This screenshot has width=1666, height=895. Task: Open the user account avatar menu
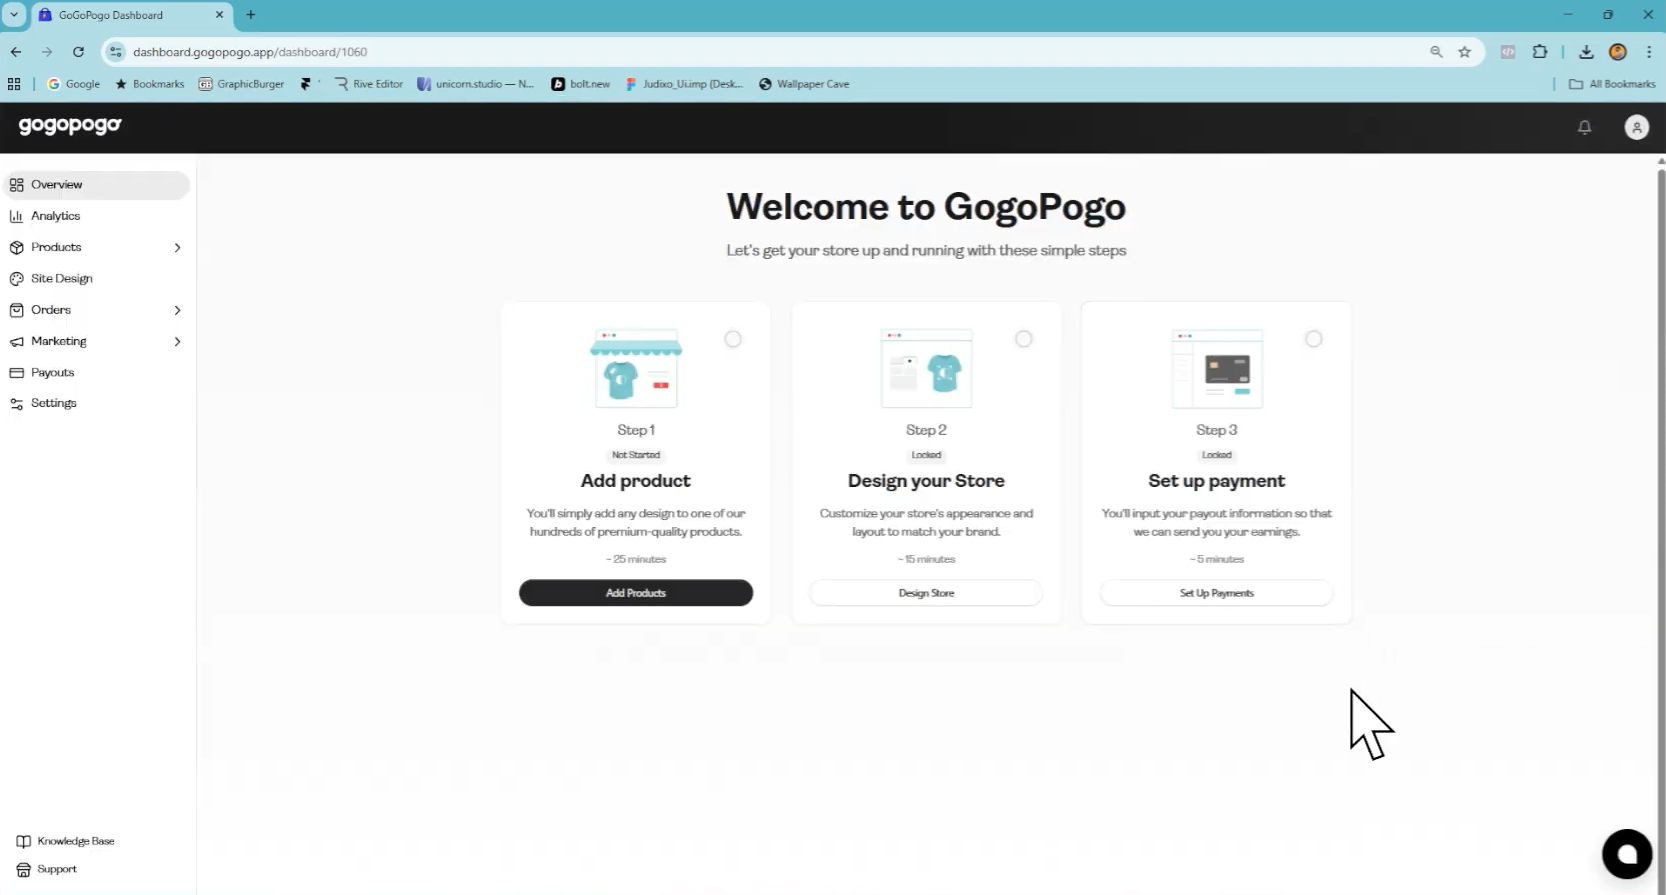click(1637, 127)
